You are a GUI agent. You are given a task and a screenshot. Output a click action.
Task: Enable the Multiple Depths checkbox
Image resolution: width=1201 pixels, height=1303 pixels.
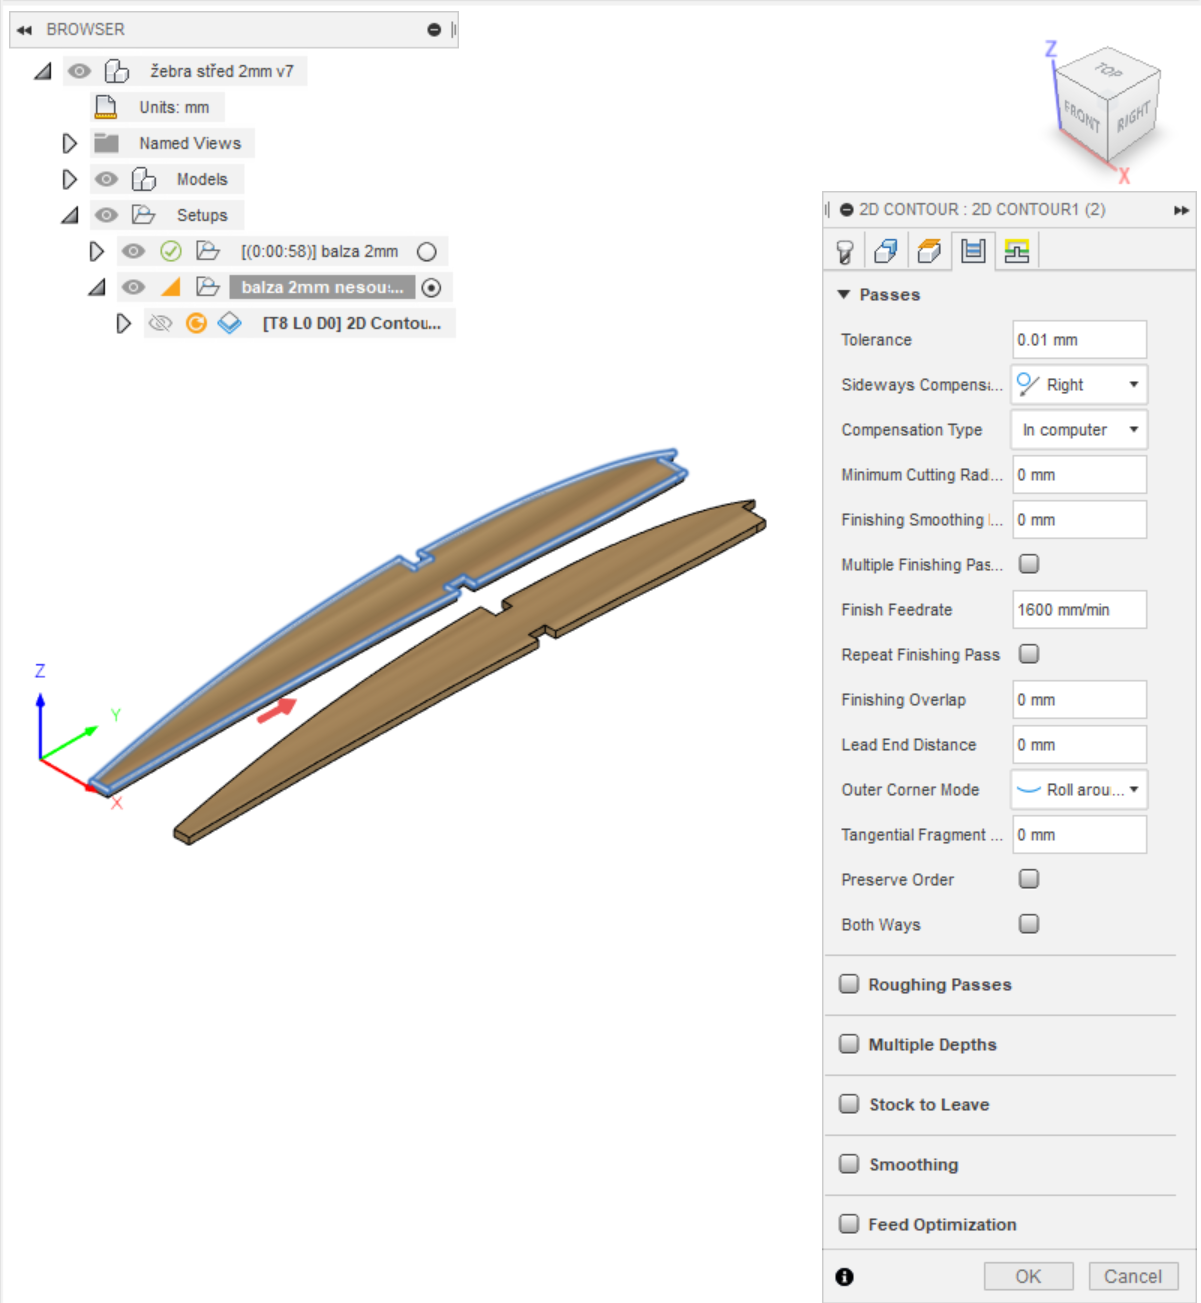(849, 1044)
